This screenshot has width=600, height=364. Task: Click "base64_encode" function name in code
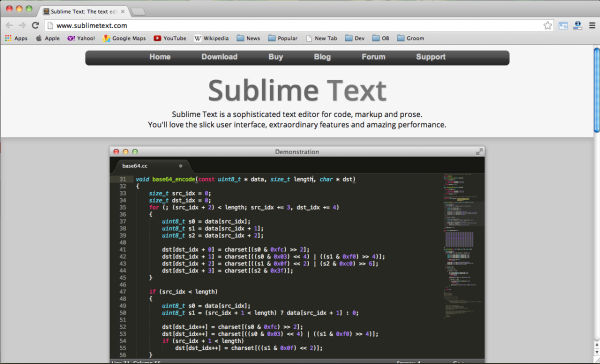coord(174,179)
